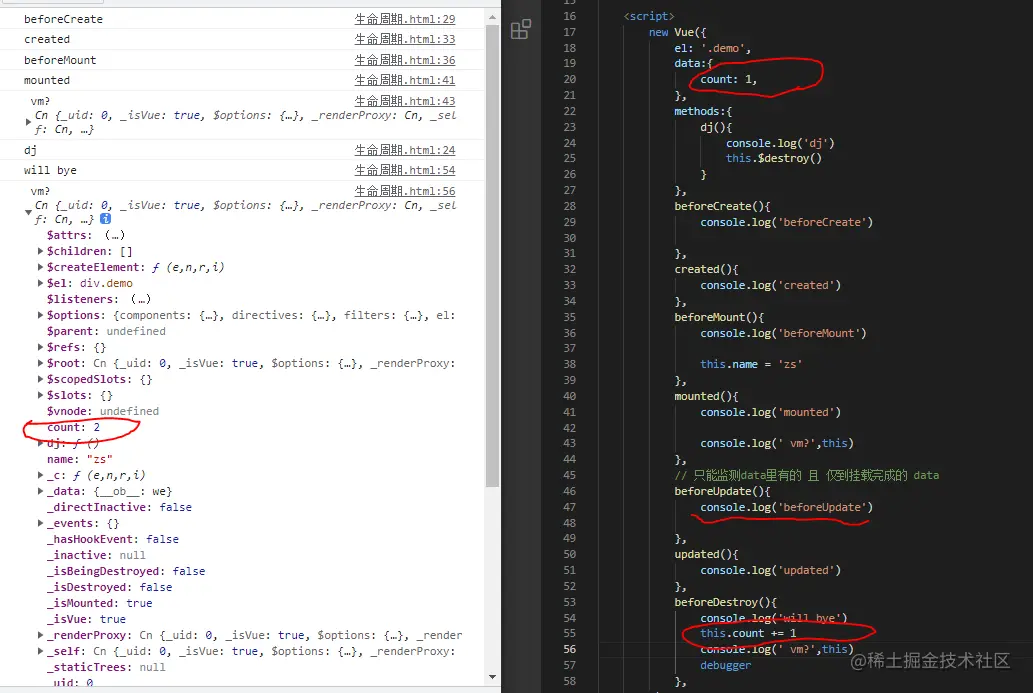Click the console vertical scrollbar thumb

[x=492, y=256]
